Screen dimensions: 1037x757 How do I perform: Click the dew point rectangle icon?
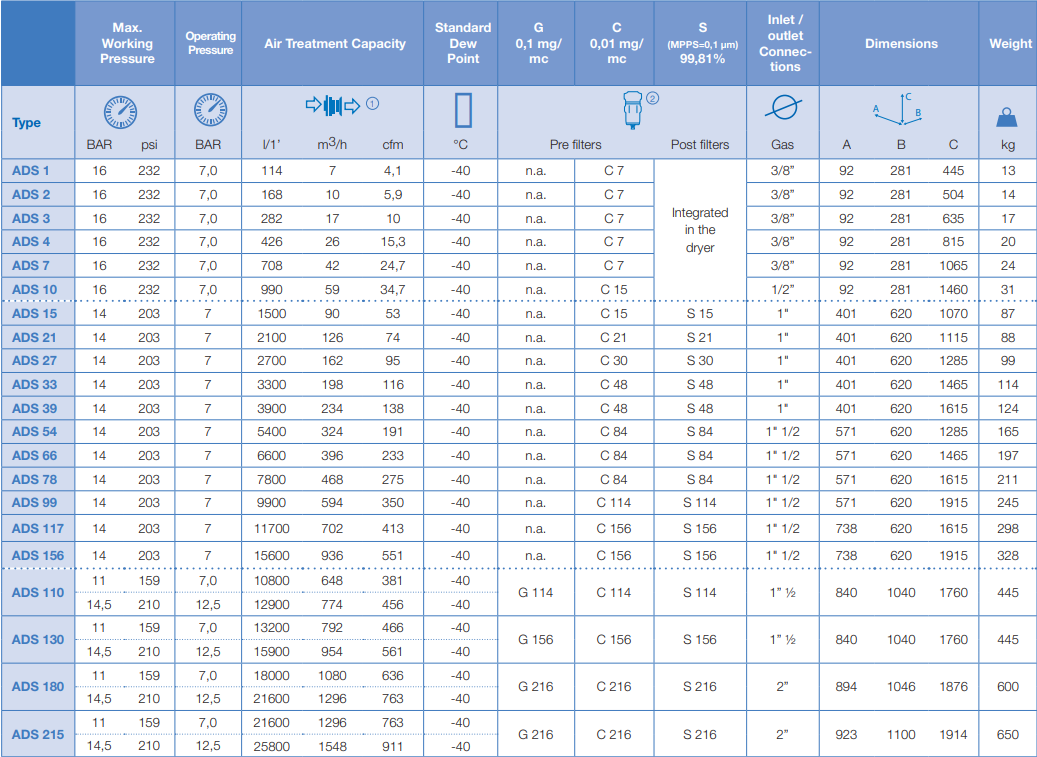point(463,110)
